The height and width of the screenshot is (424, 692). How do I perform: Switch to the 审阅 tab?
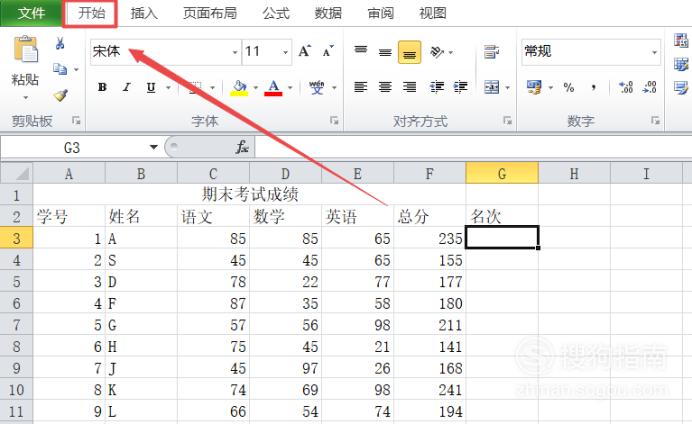point(381,13)
